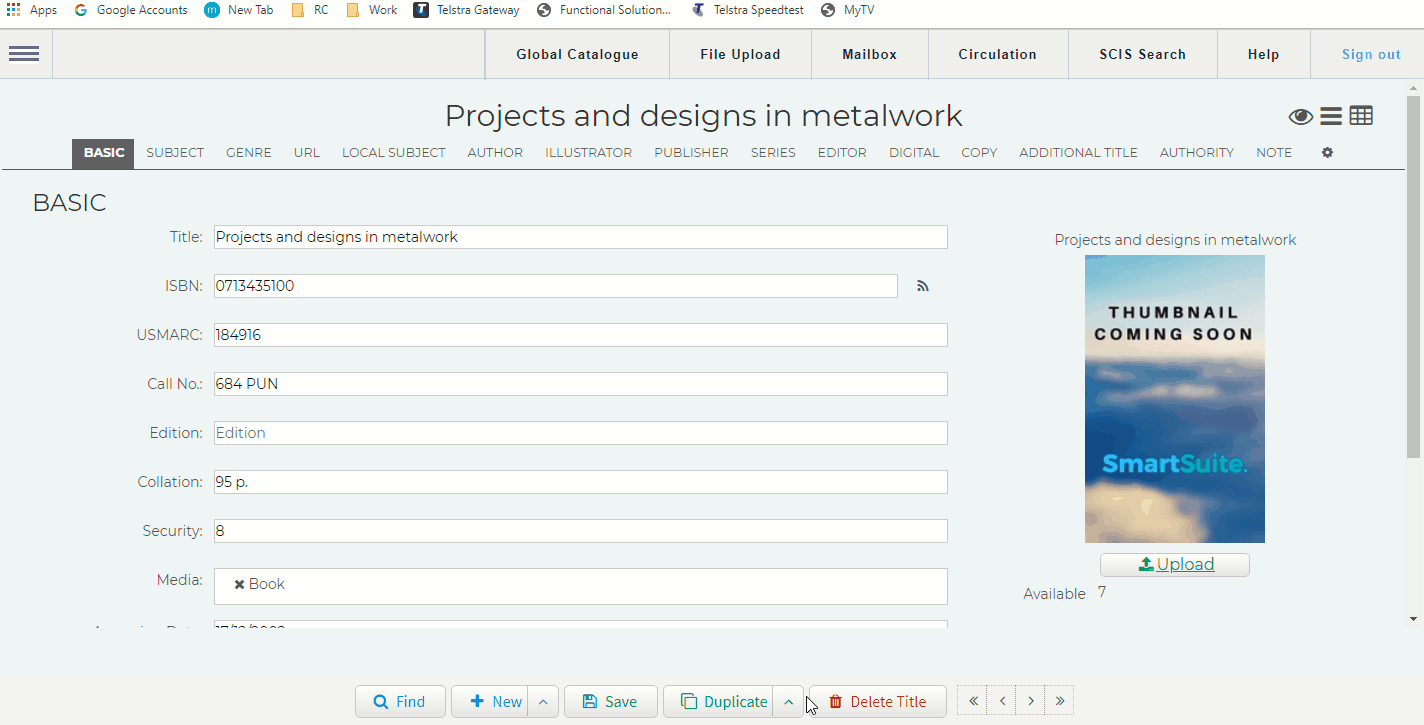Open the Work bookmark folder
Screen dimensions: 1424x725
click(x=372, y=10)
